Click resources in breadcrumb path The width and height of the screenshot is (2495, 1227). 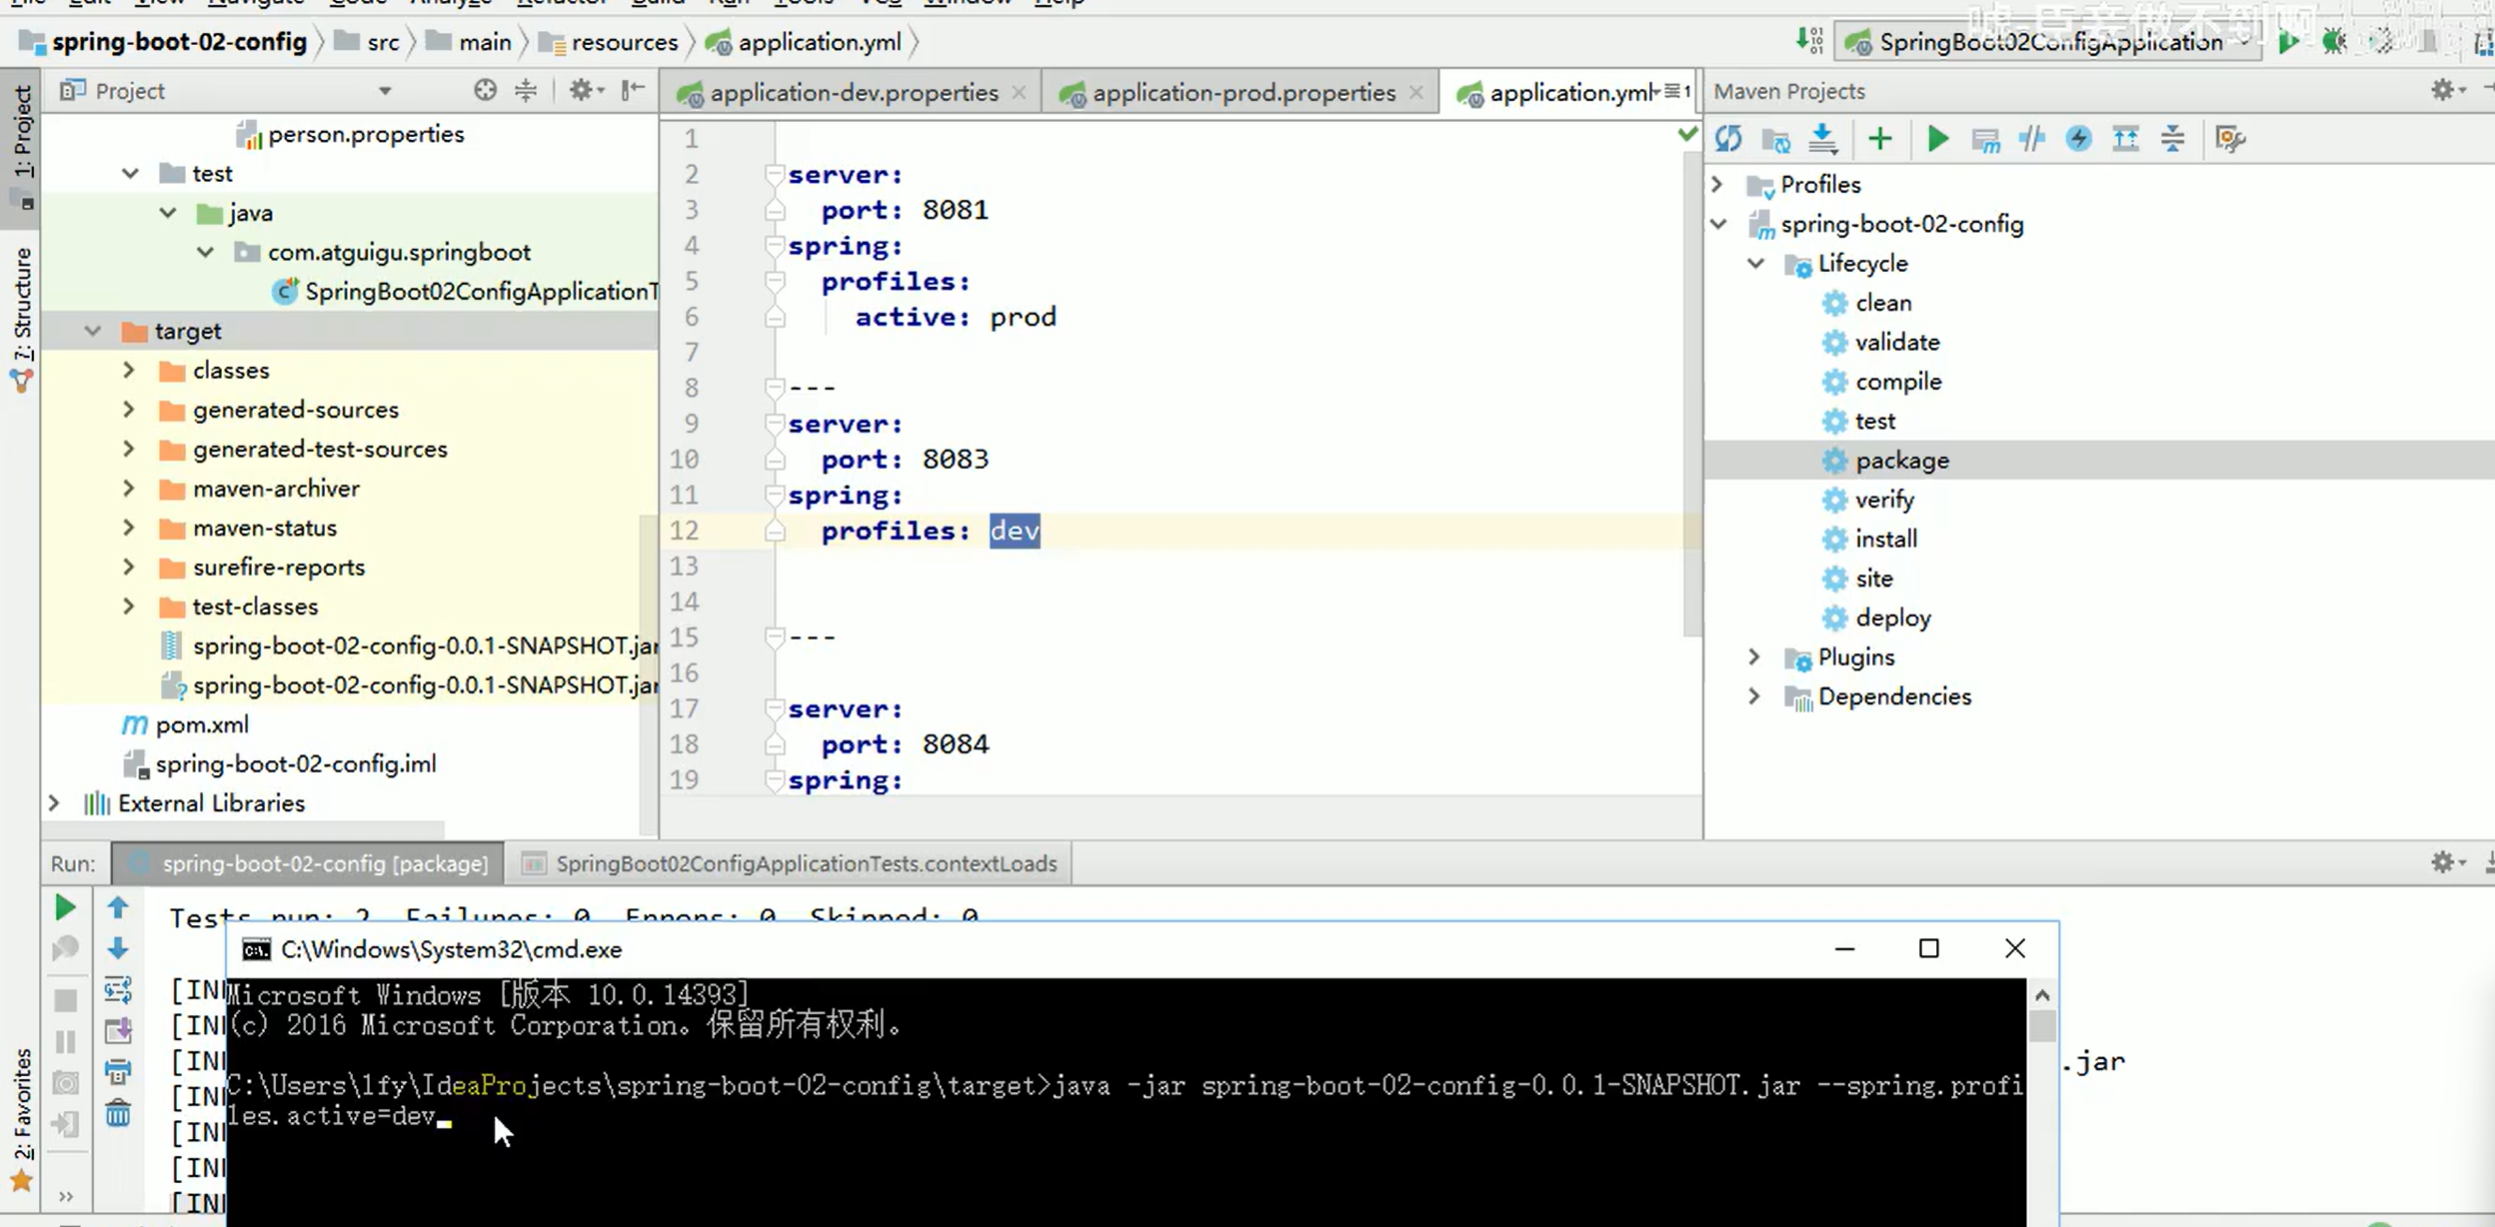tap(624, 42)
